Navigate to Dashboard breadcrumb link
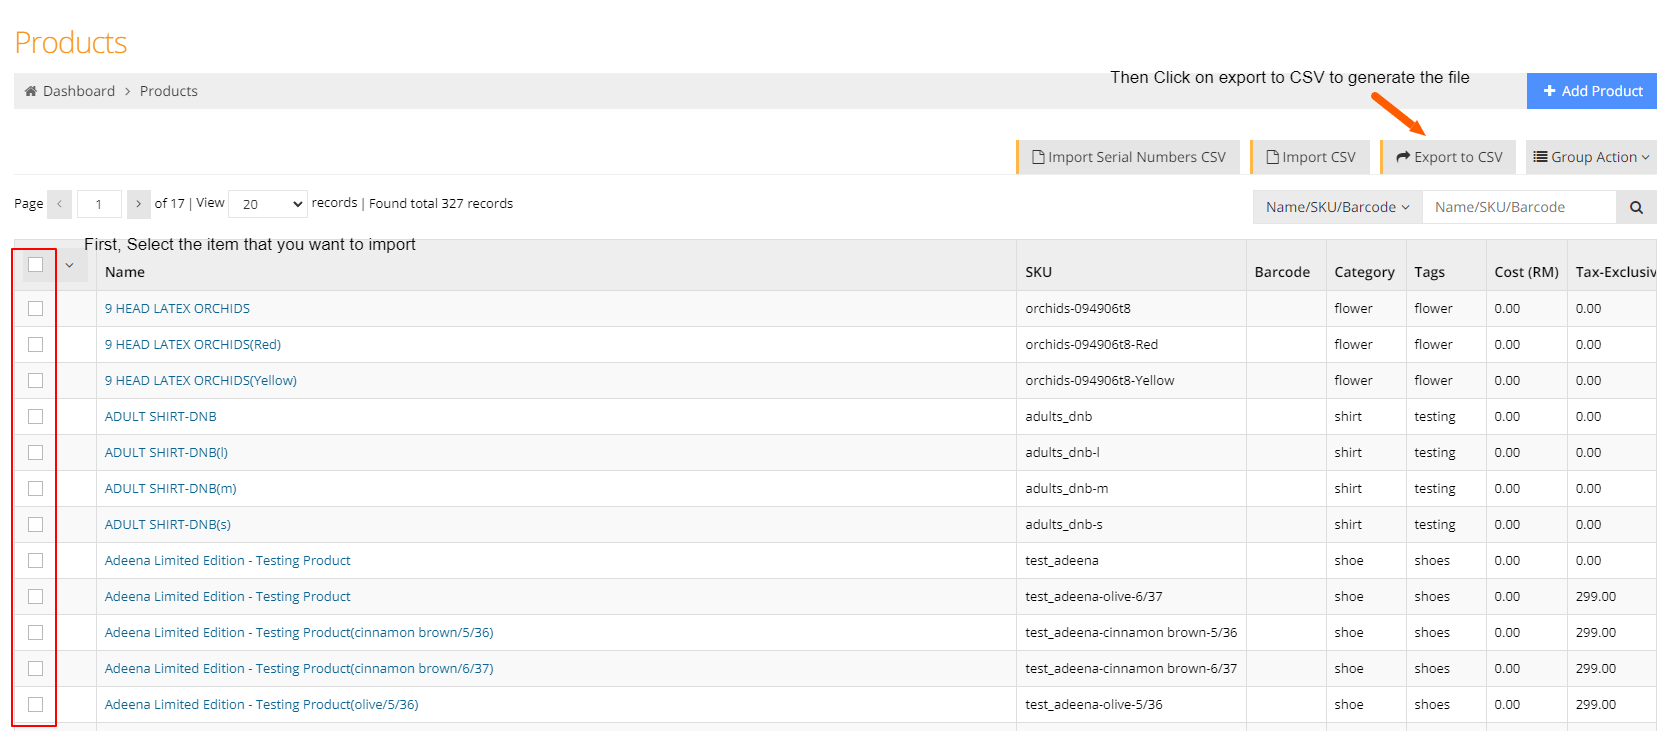The height and width of the screenshot is (731, 1668). click(x=79, y=91)
